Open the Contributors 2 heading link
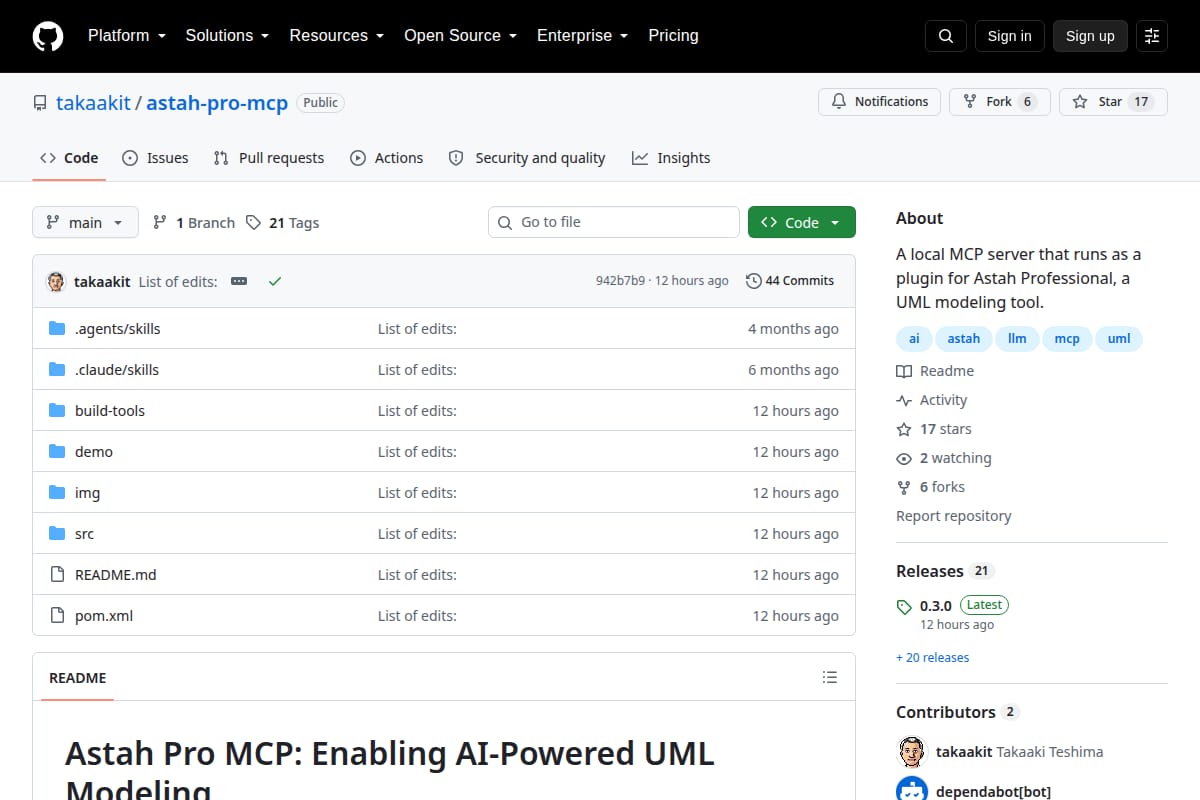The width and height of the screenshot is (1200, 800). tap(957, 712)
